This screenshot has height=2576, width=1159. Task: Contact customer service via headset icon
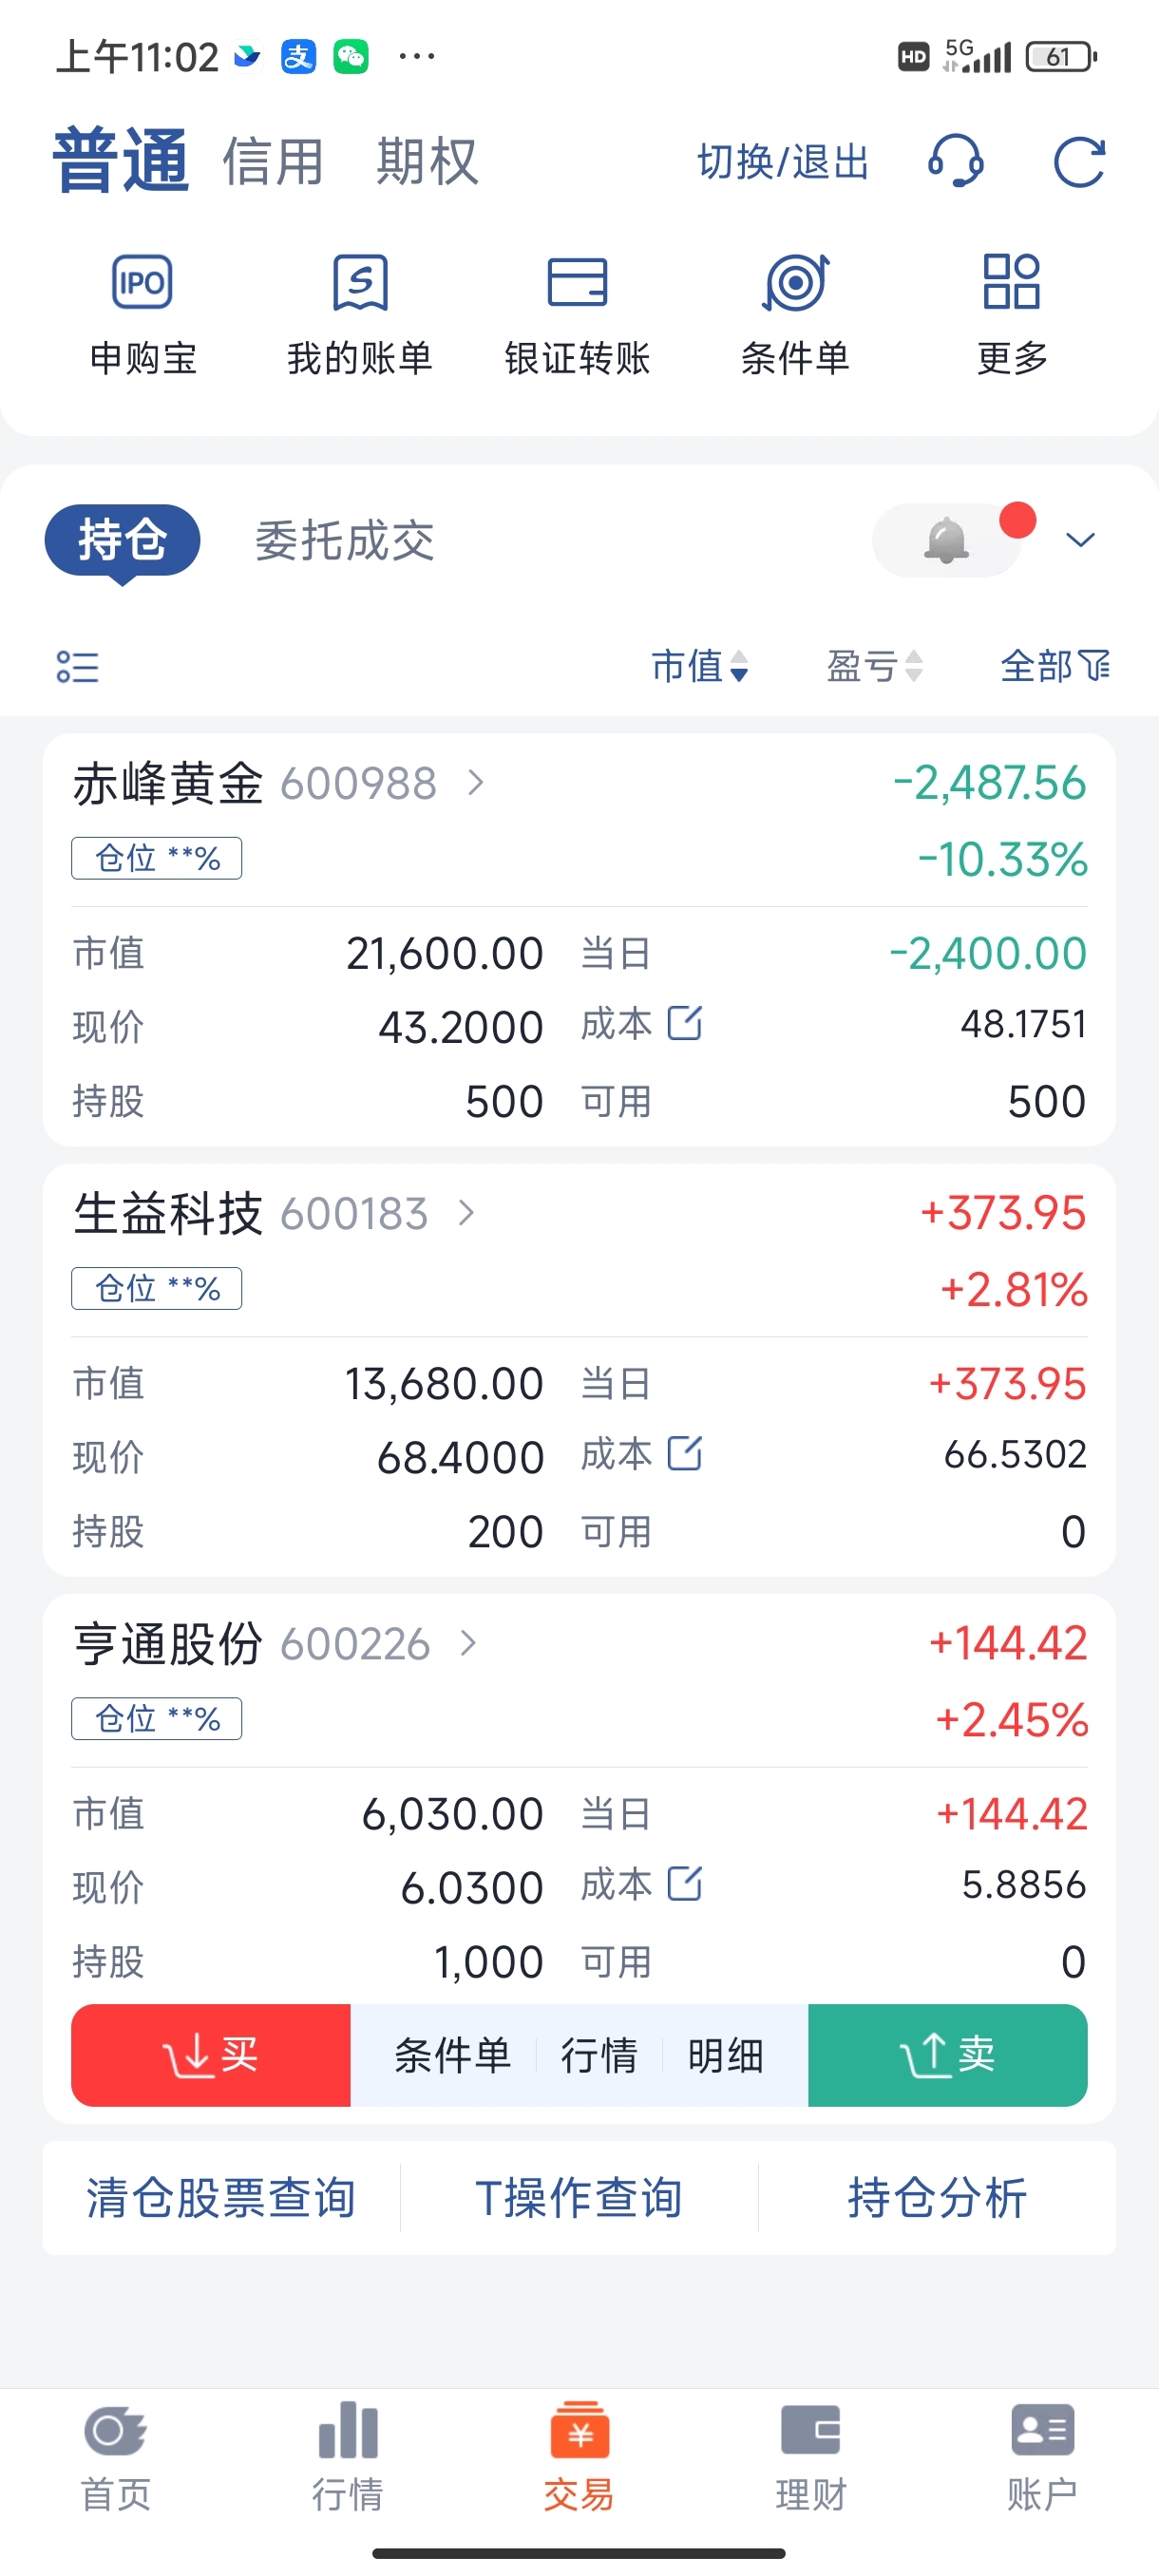tap(955, 161)
